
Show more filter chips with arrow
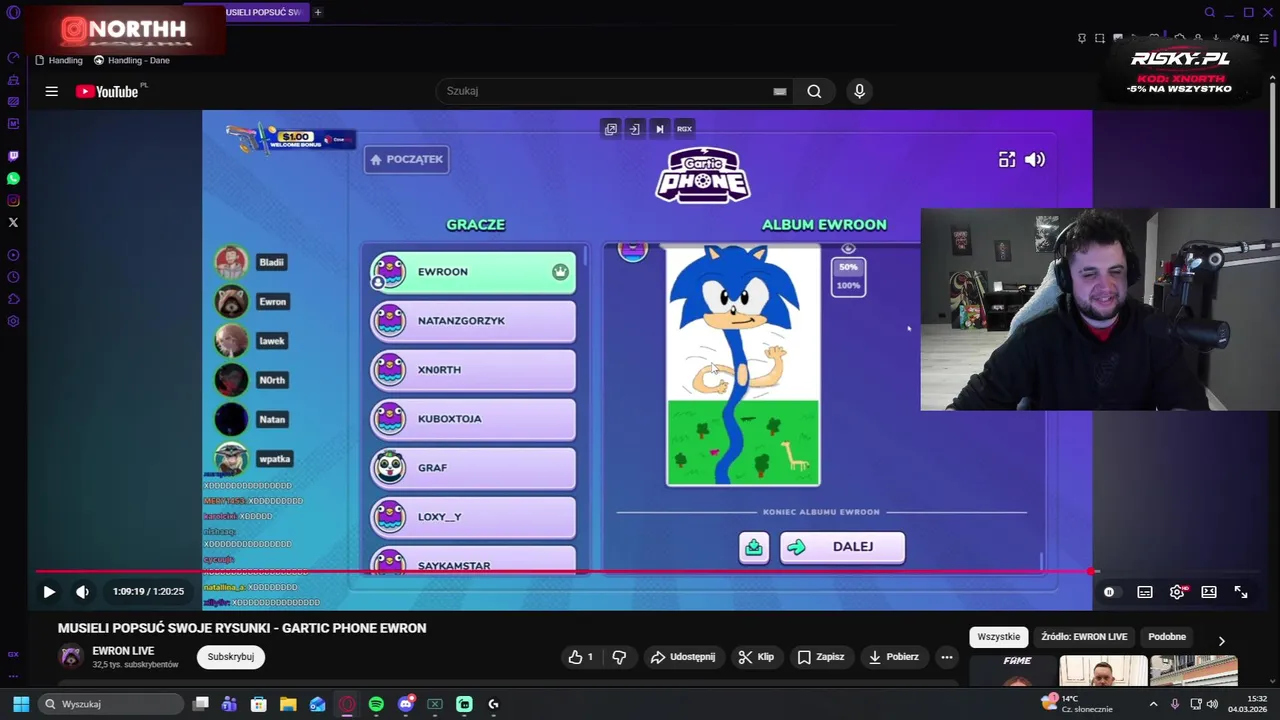point(1221,641)
